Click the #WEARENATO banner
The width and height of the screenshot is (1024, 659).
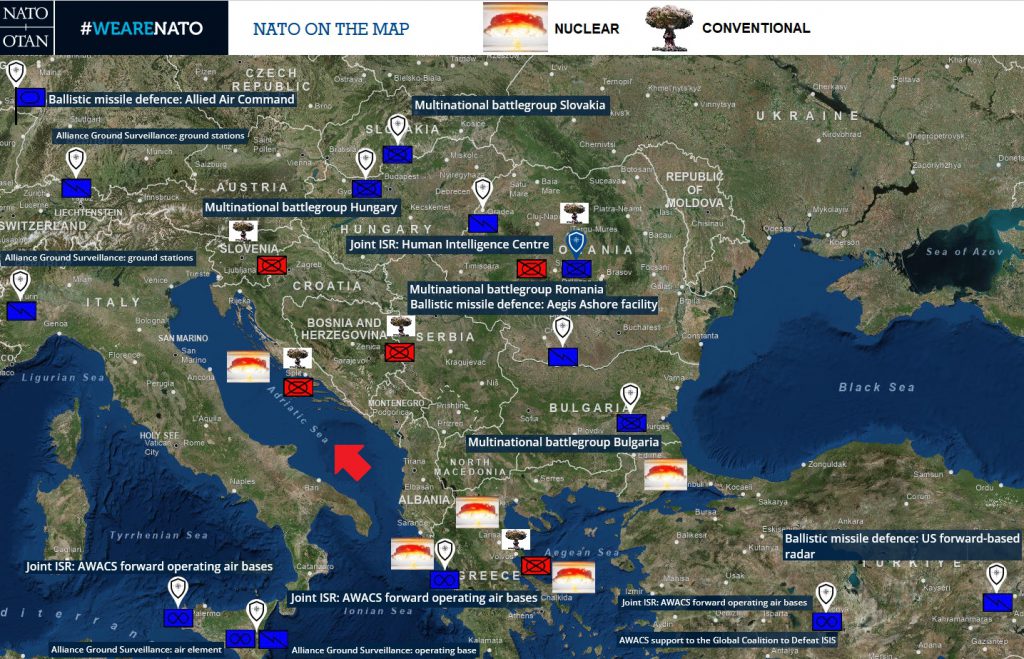coord(142,28)
